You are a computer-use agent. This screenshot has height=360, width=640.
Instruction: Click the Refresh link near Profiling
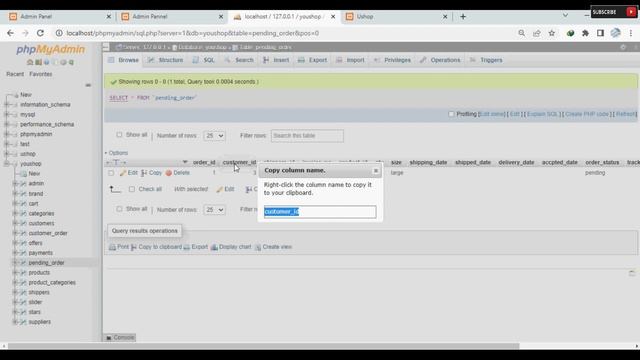pyautogui.click(x=625, y=114)
